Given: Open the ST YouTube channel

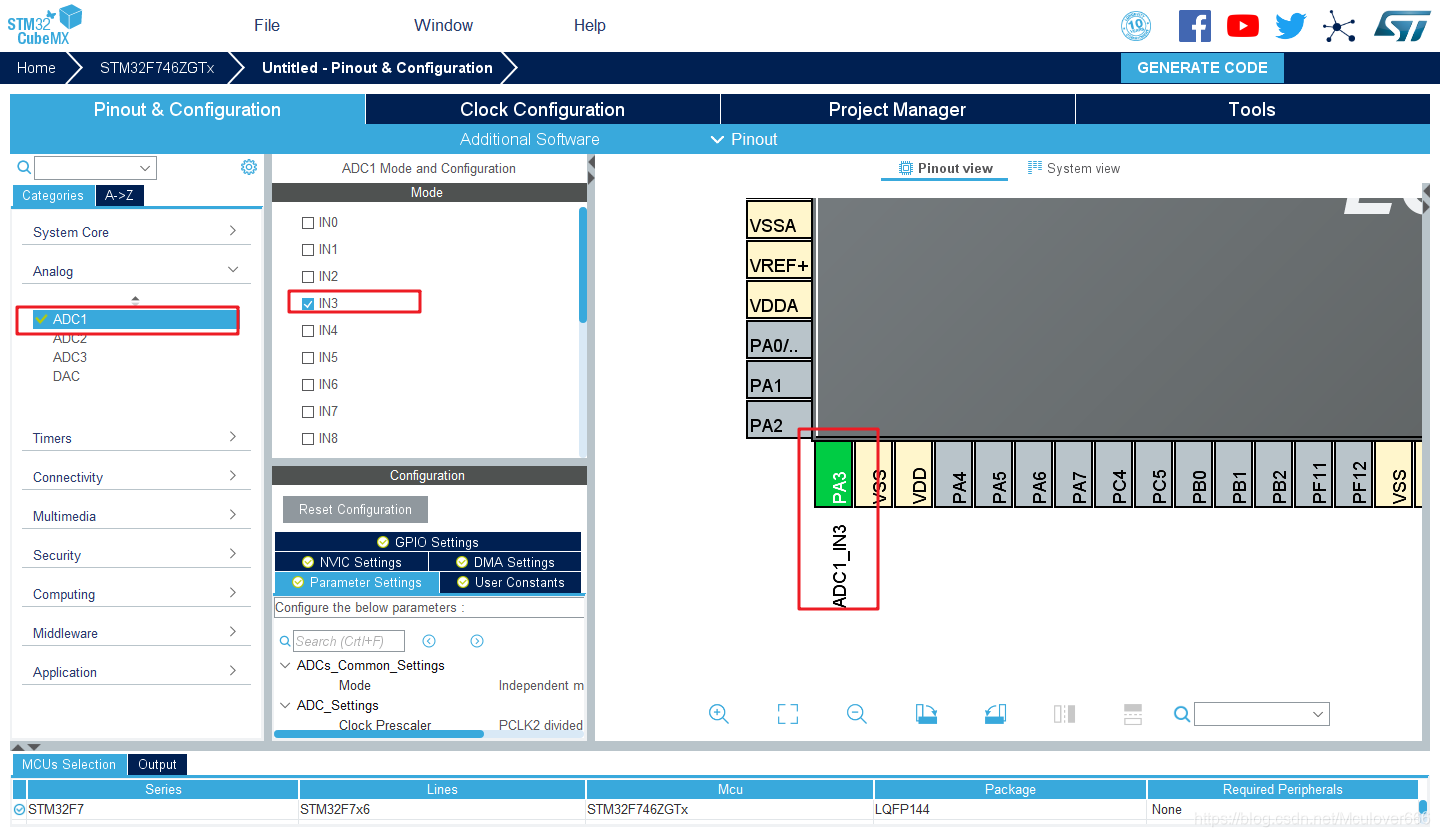Looking at the screenshot, I should click(1243, 26).
